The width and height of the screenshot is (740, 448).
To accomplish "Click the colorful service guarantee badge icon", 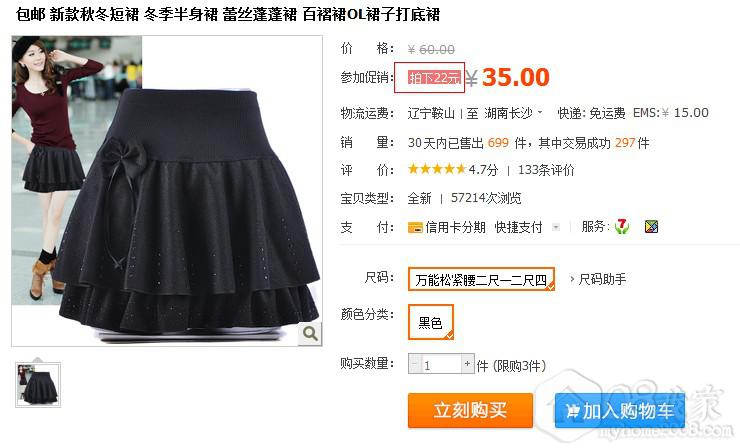I will (651, 227).
